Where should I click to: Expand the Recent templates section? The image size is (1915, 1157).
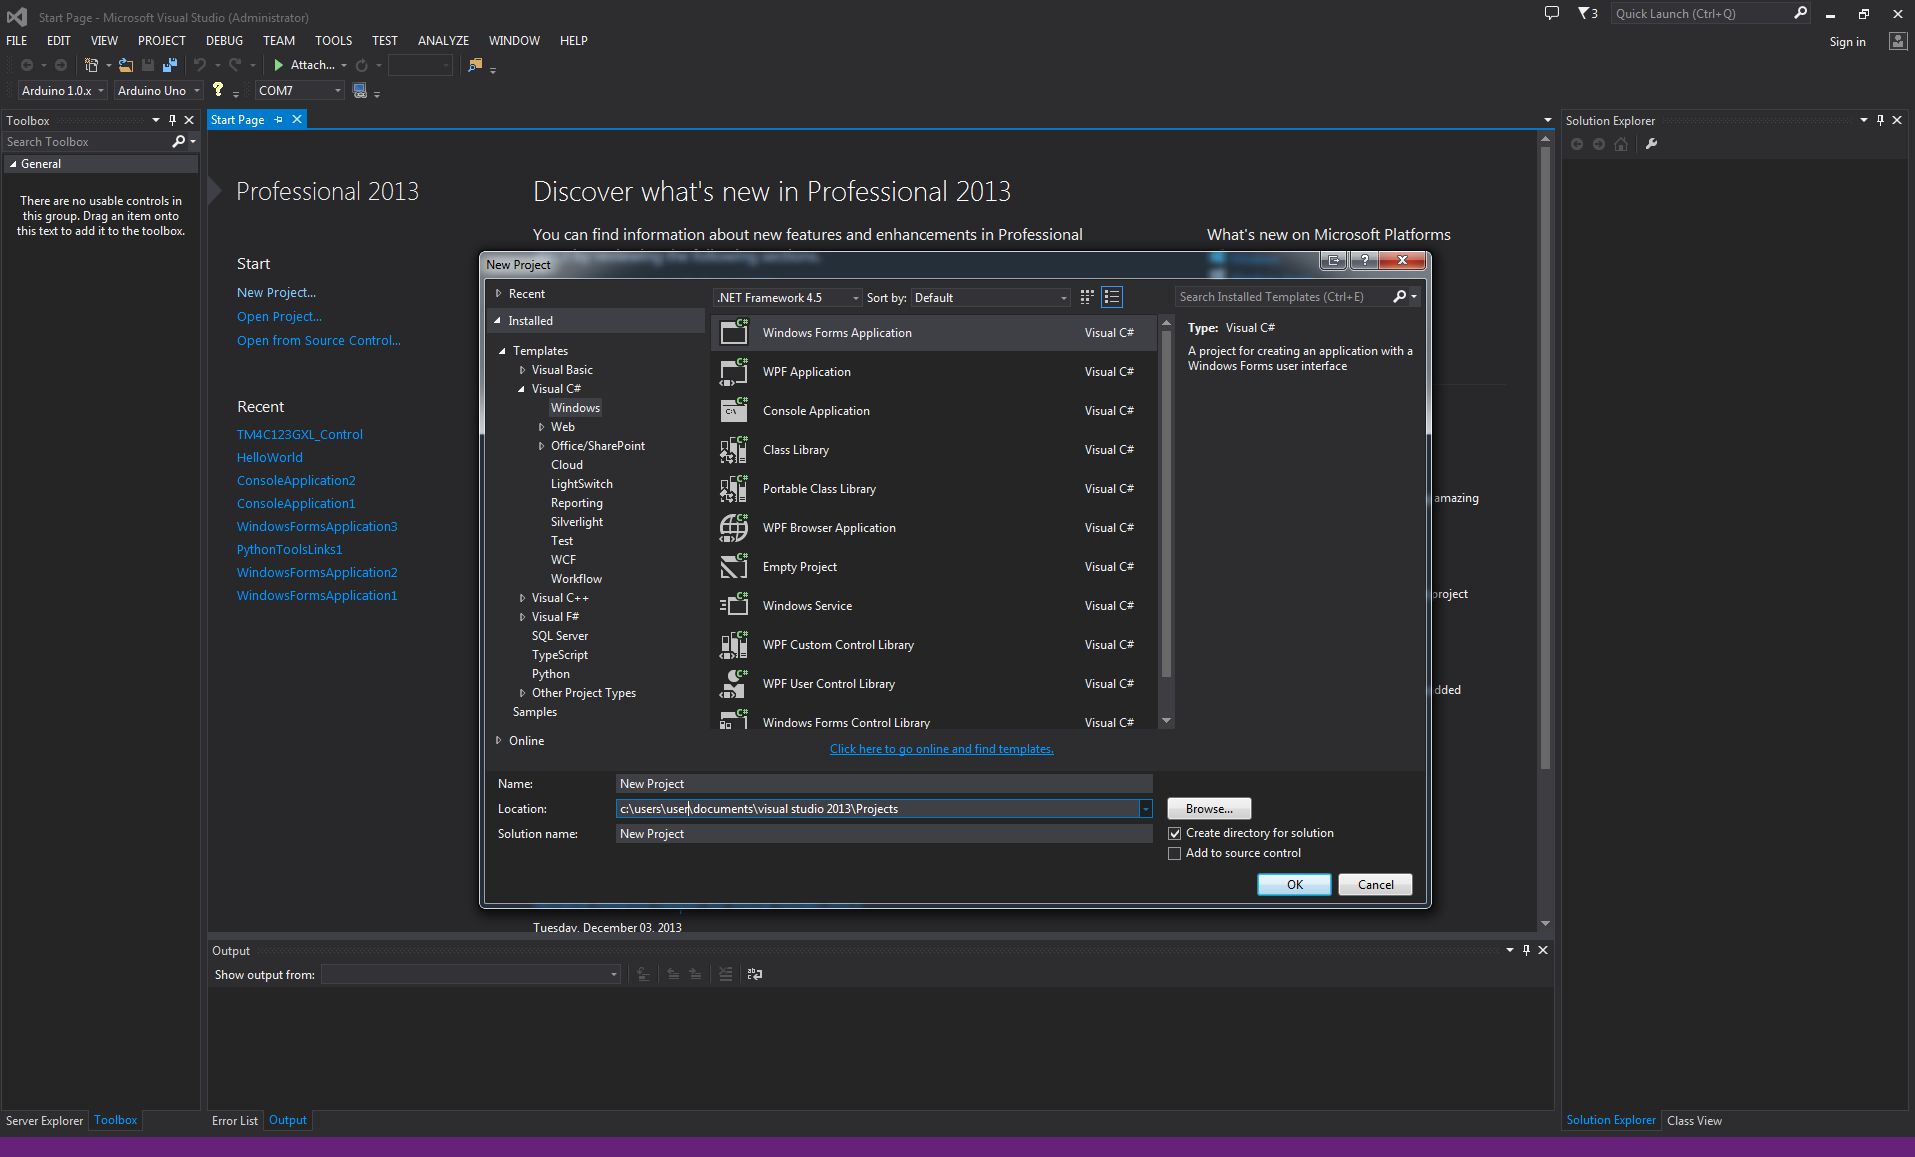coord(498,294)
